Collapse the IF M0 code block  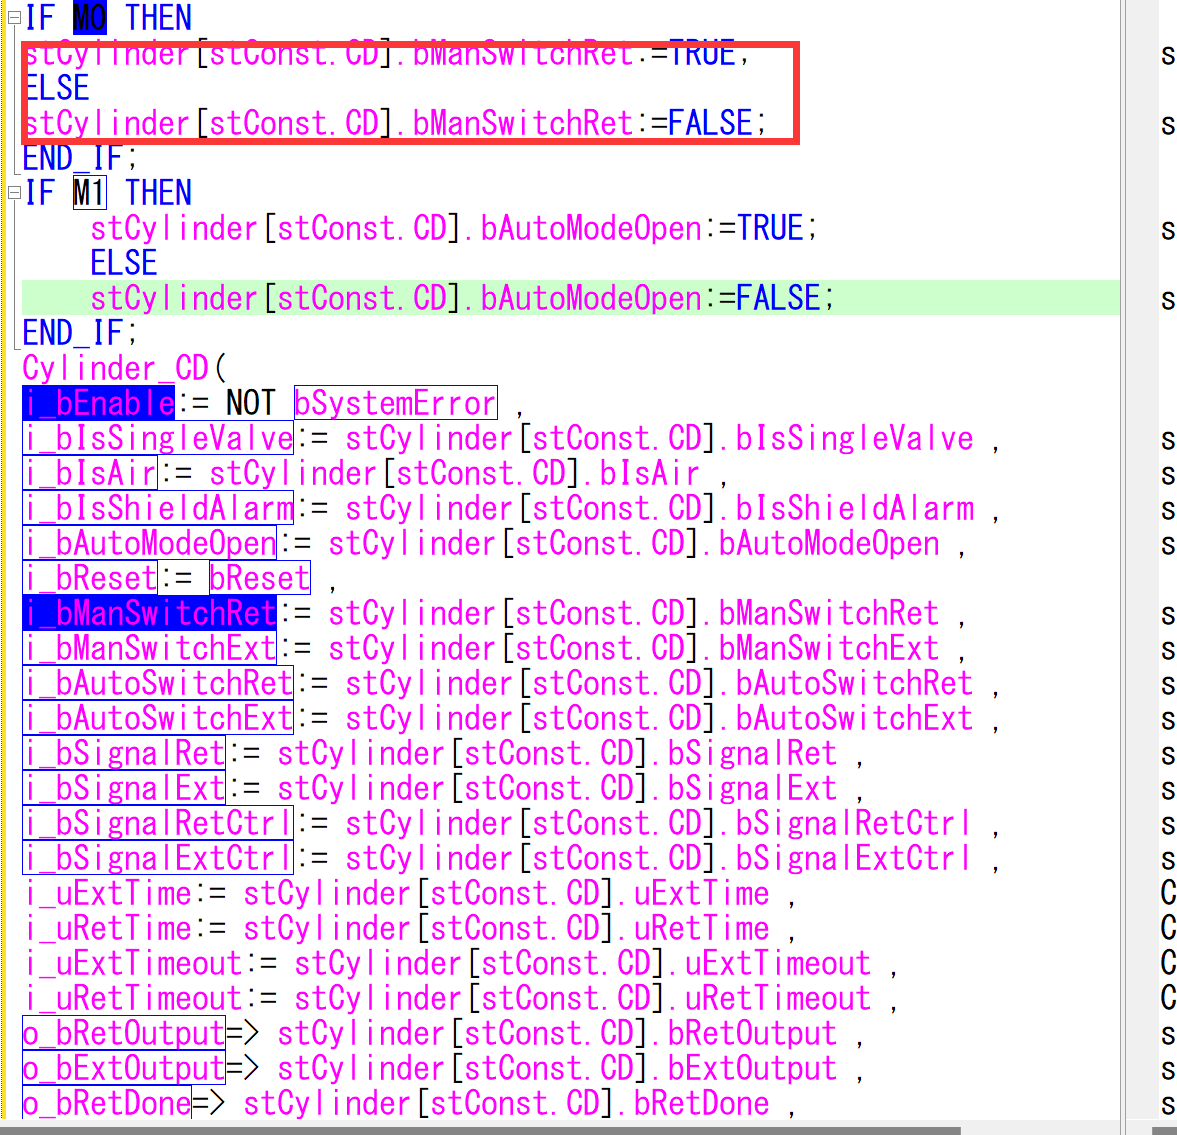14,18
